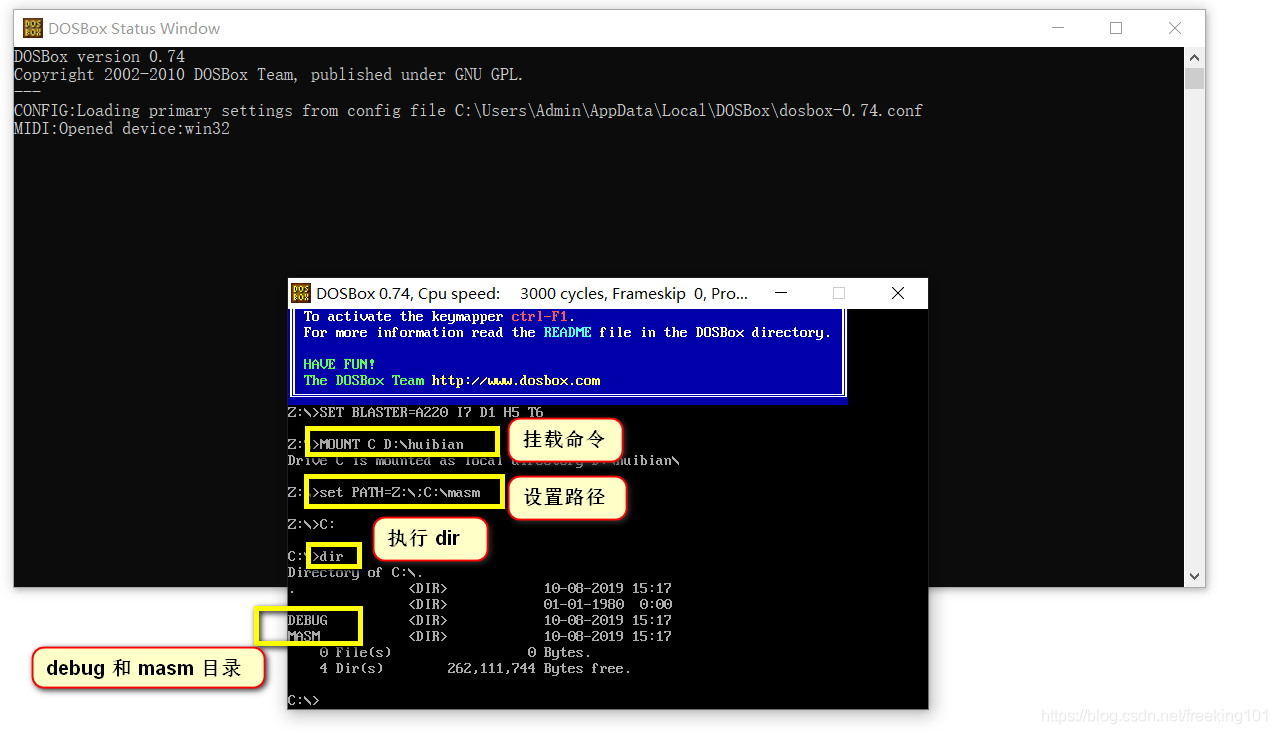This screenshot has height=734, width=1277.
Task: Click the http://www.dosbox.com address text
Action: [516, 380]
